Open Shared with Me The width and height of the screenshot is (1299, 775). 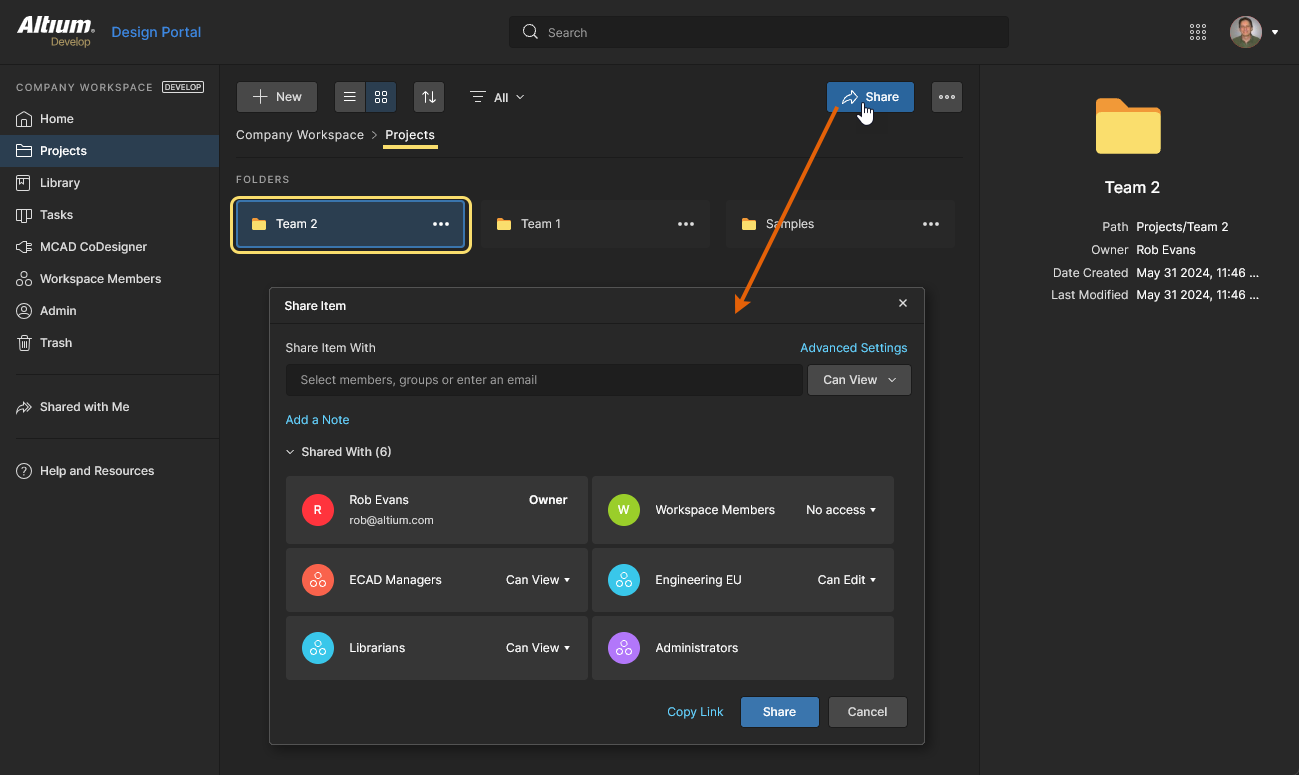tap(109, 407)
